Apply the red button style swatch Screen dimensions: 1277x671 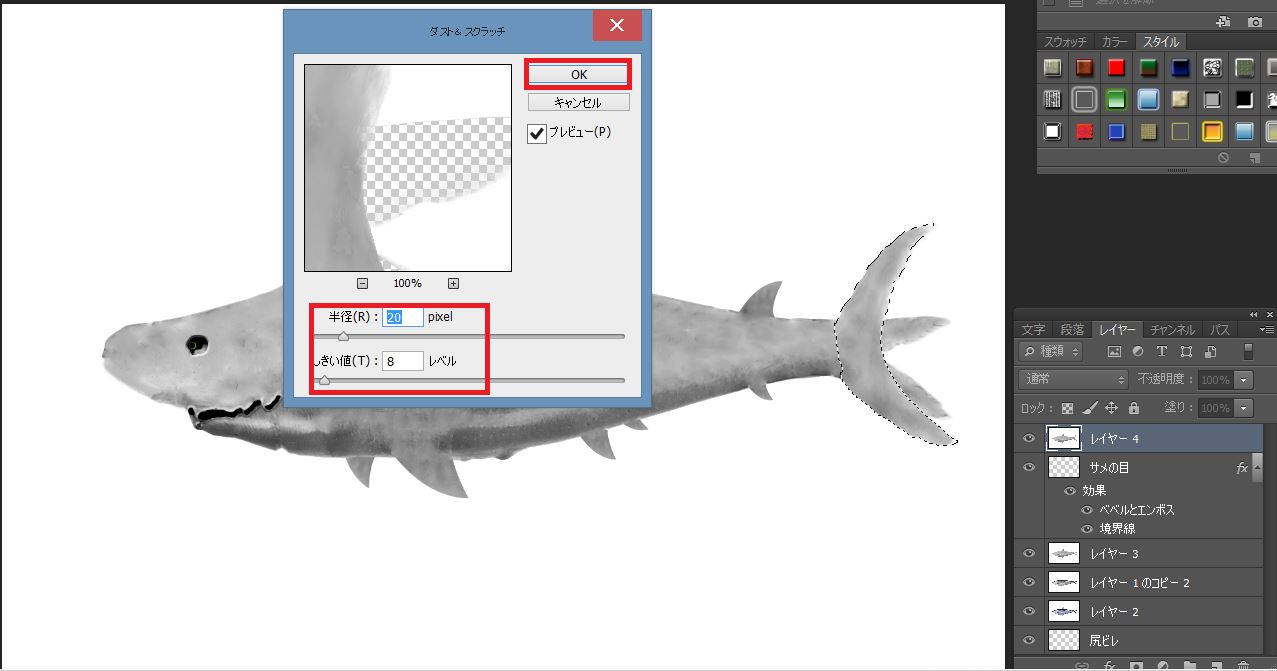[x=1116, y=68]
